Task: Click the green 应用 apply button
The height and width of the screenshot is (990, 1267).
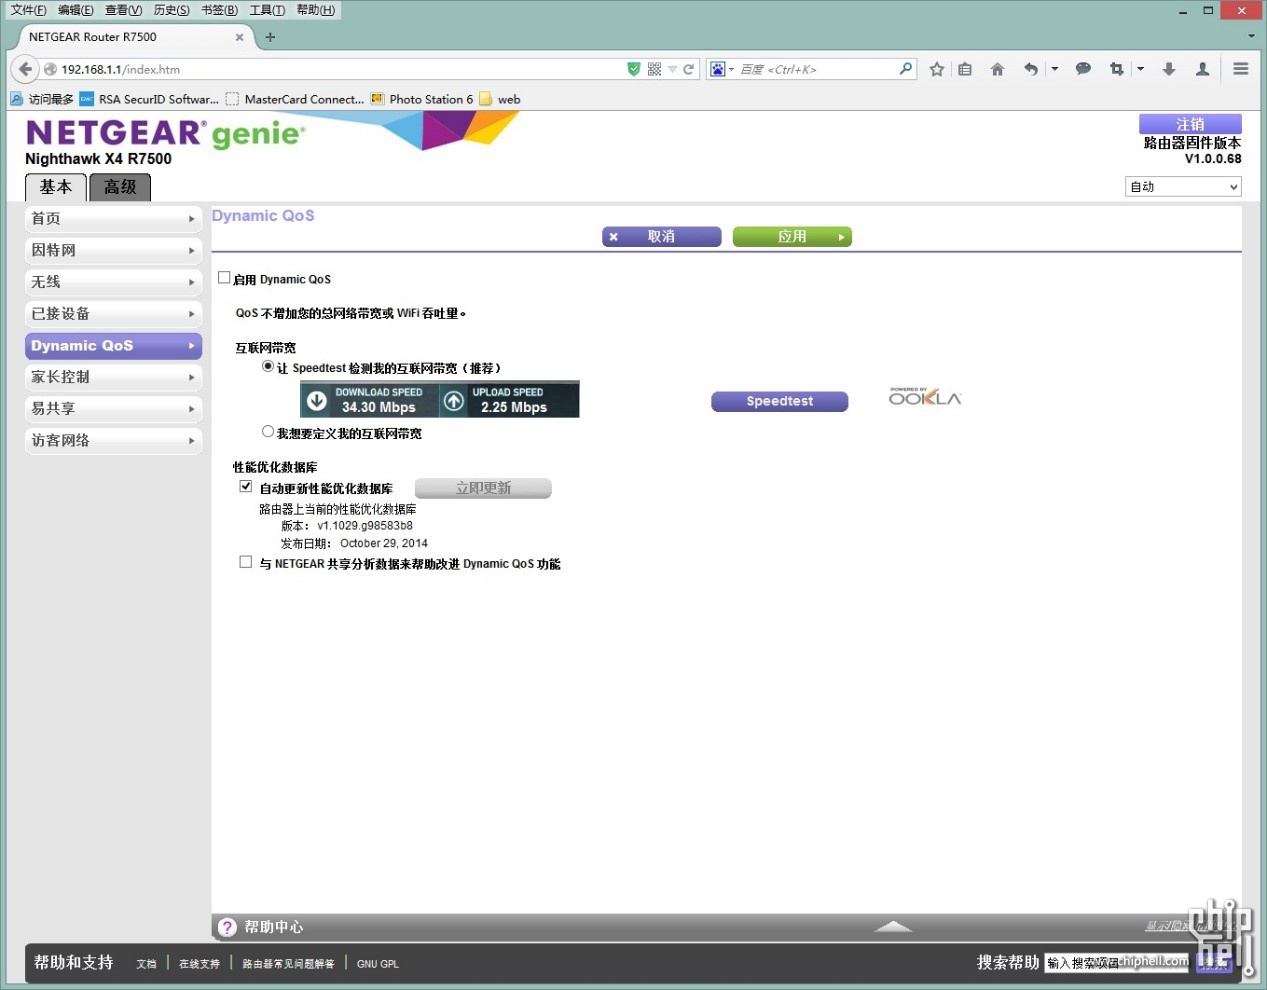Action: tap(792, 237)
